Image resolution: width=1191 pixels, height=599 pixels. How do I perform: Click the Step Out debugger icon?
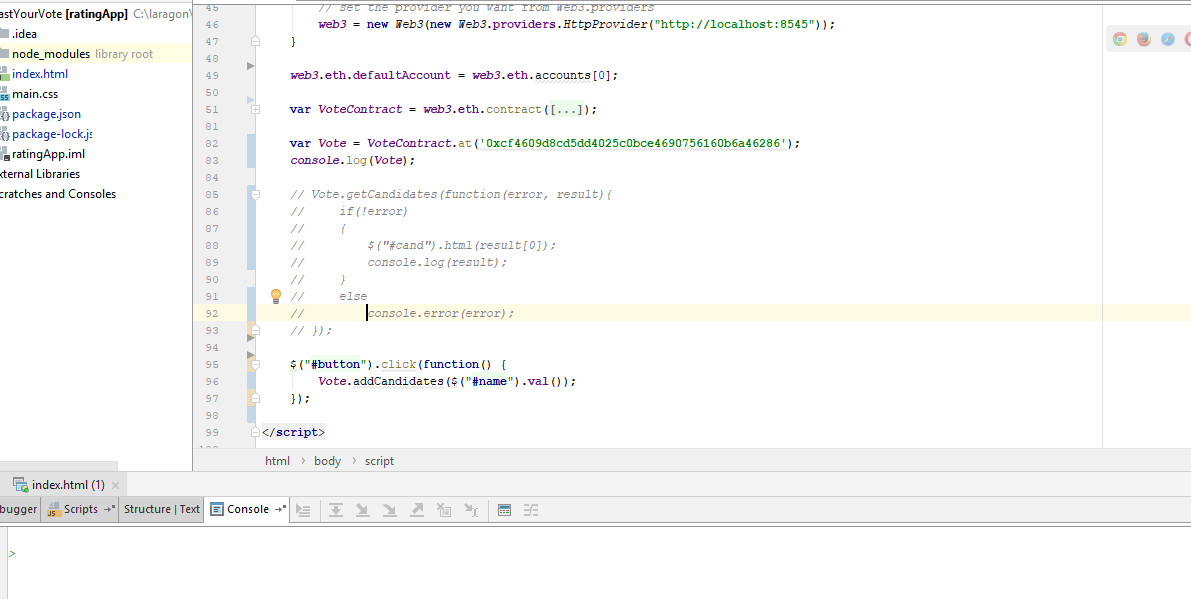click(415, 510)
